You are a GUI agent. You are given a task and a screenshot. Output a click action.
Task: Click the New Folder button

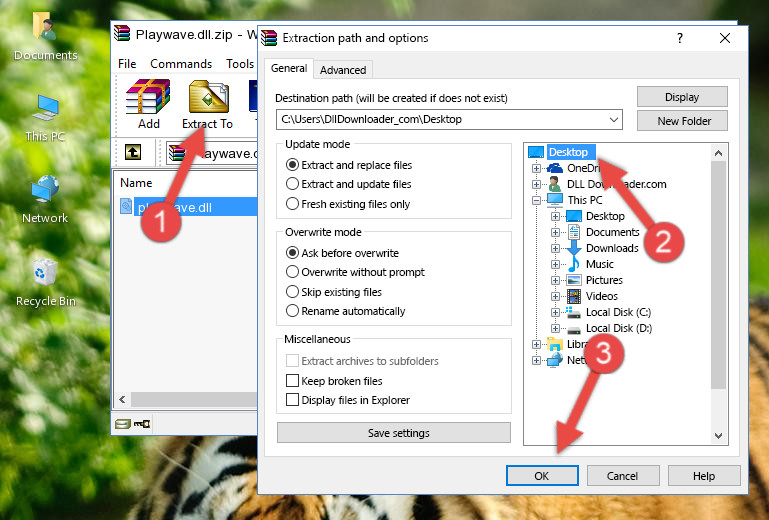682,121
